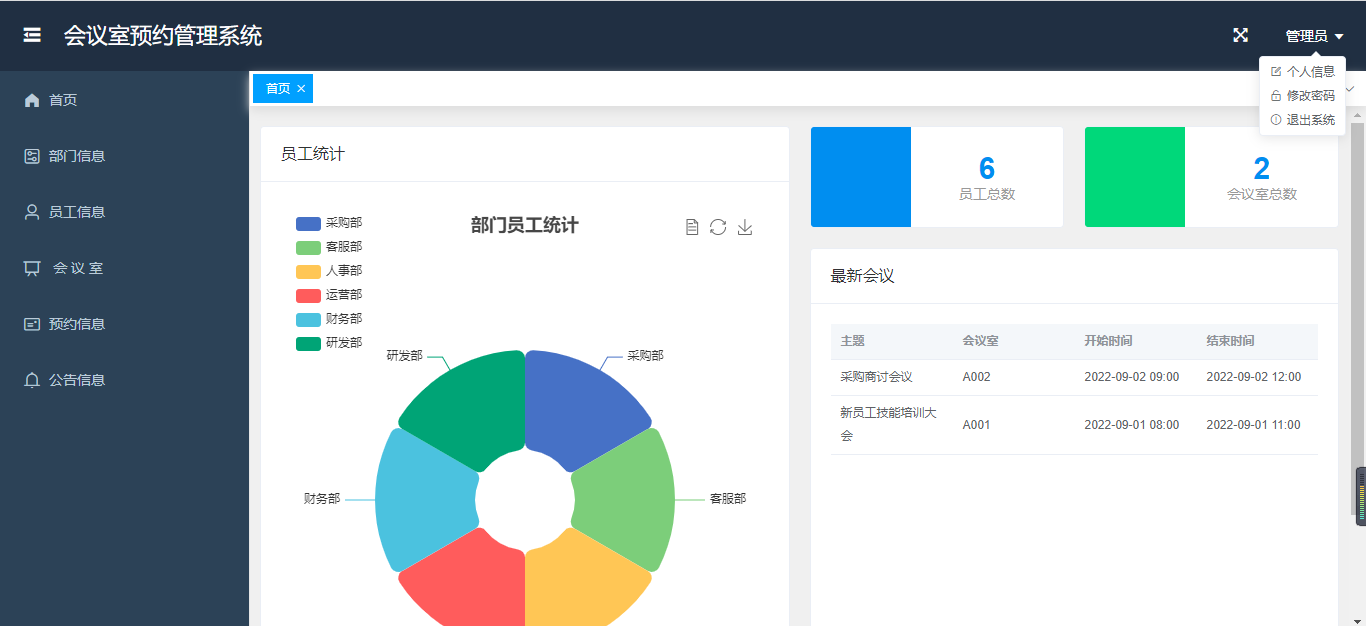Image resolution: width=1366 pixels, height=626 pixels.
Task: Navigate to 会议室 in sidebar
Action: (77, 268)
